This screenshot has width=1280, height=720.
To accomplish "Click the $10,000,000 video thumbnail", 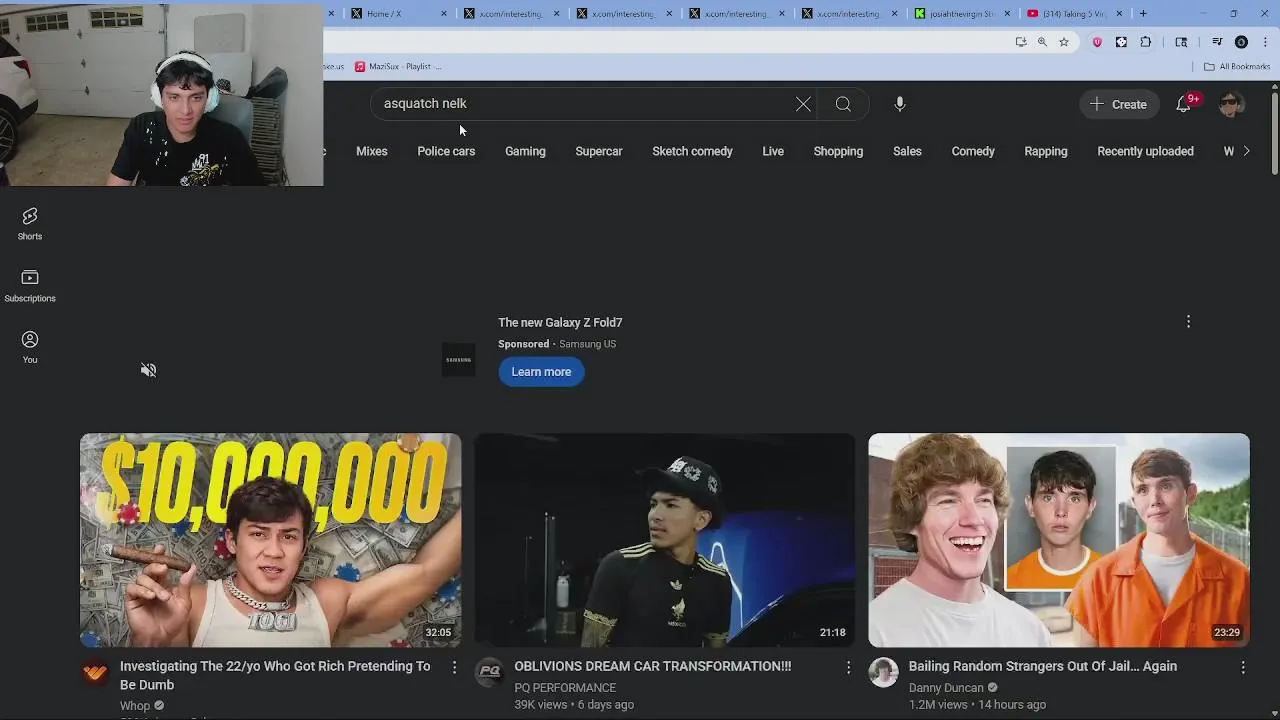I will tap(271, 540).
